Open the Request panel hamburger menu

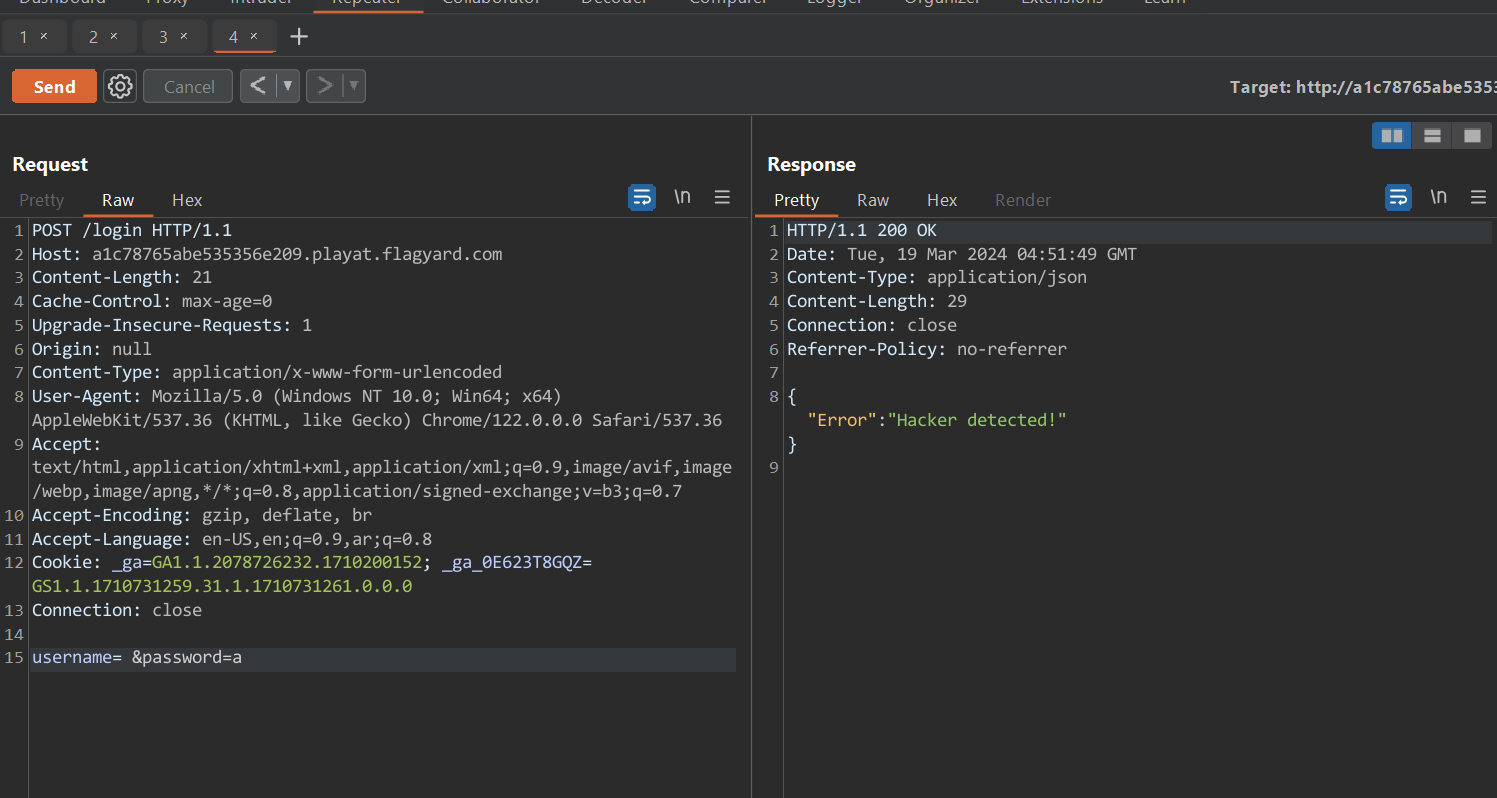(722, 198)
